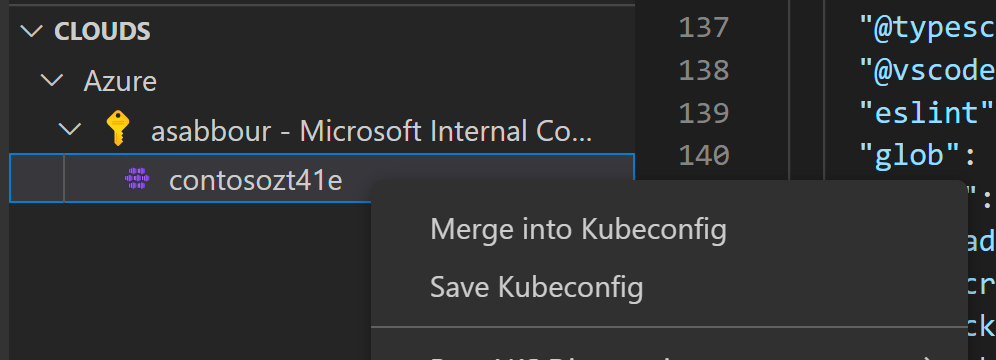Choose Save Kubeconfig from context menu
The height and width of the screenshot is (360, 996).
pos(537,287)
